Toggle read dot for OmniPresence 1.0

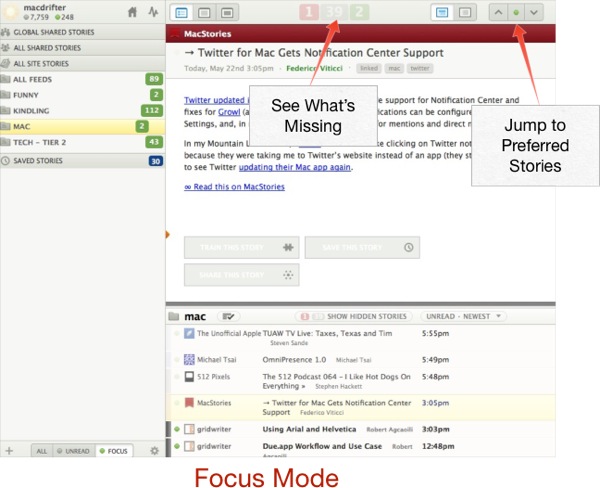(x=177, y=359)
